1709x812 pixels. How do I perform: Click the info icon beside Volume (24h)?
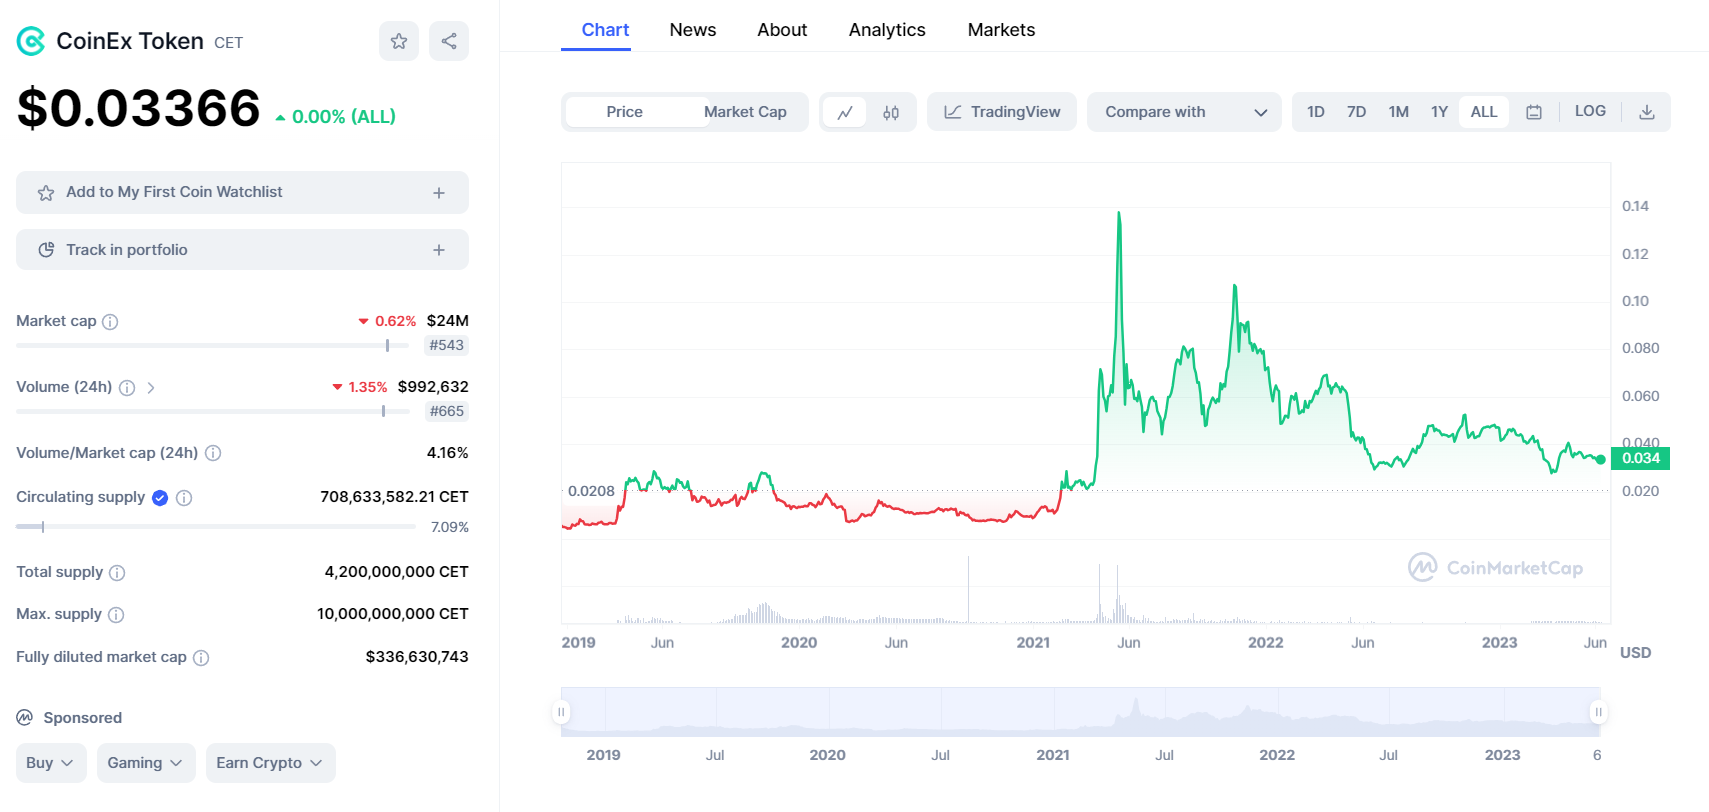(127, 388)
